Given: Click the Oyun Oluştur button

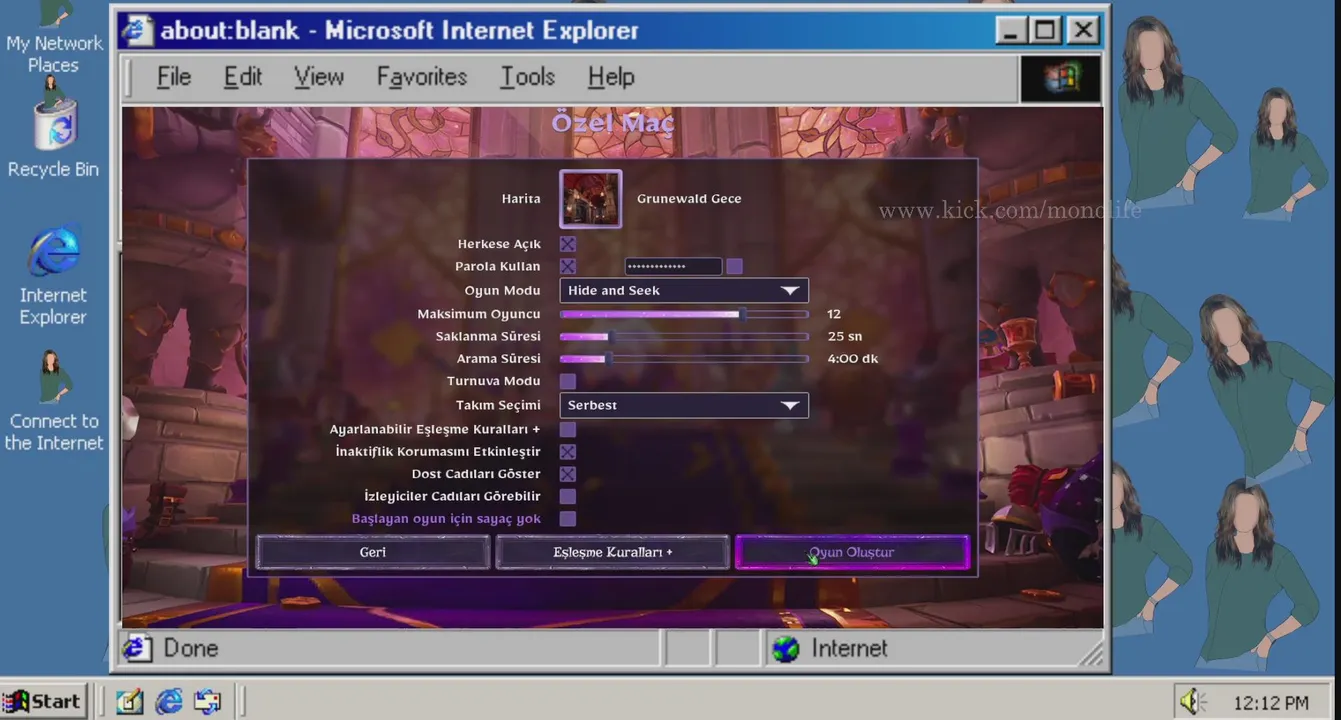Looking at the screenshot, I should [852, 552].
